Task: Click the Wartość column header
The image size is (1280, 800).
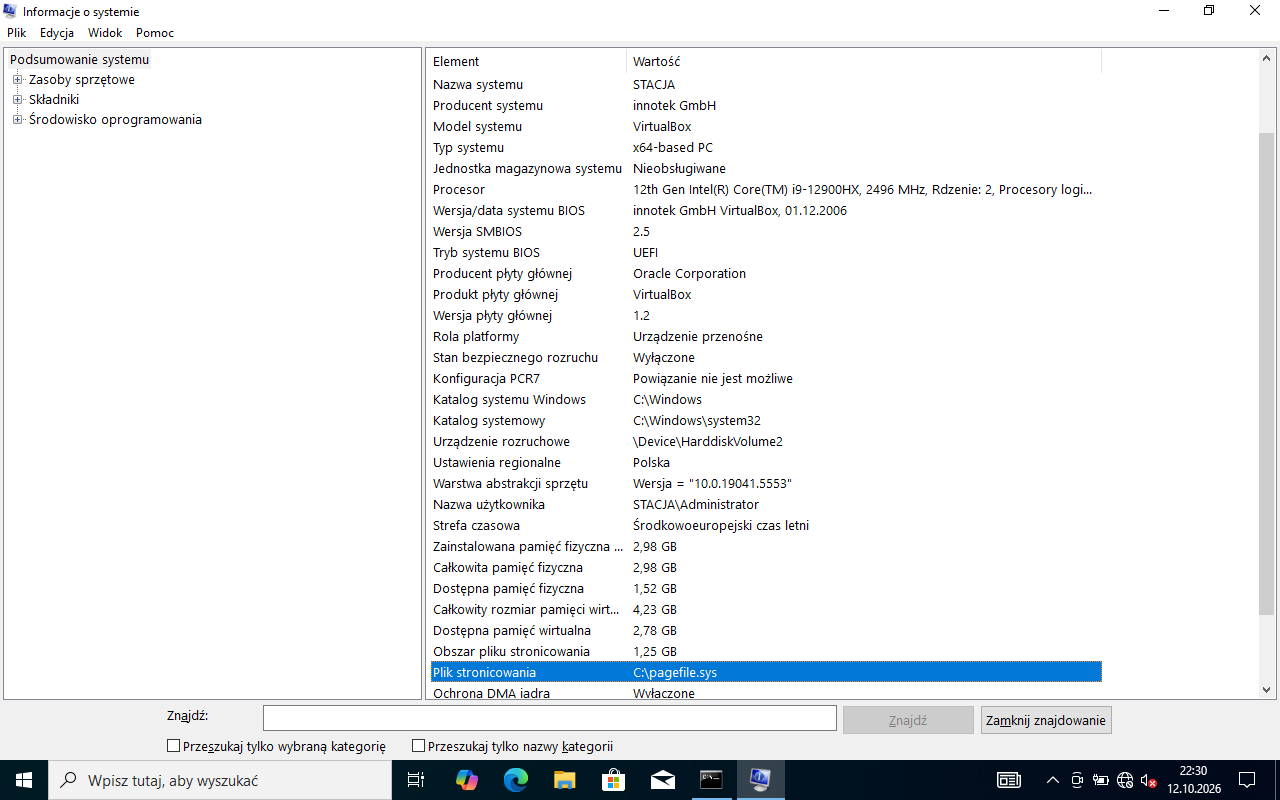Action: (864, 62)
